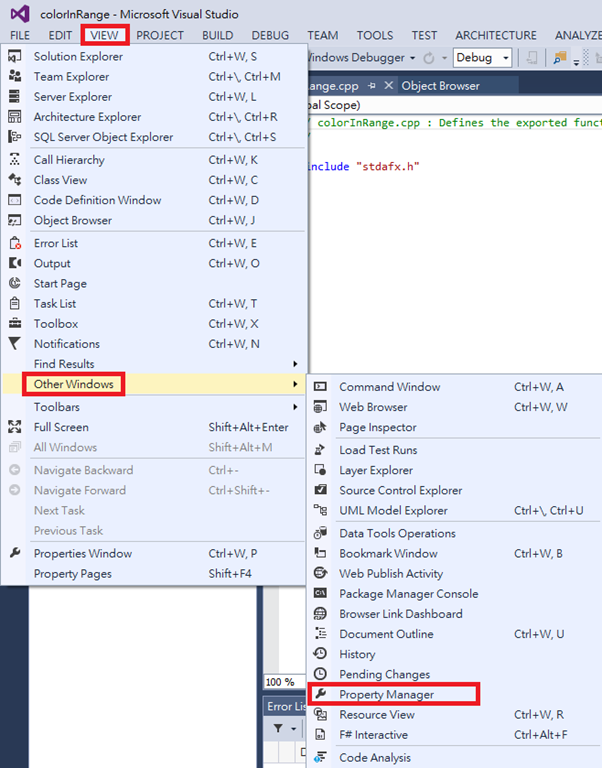The height and width of the screenshot is (768, 602).
Task: Select F# Interactive menu entry
Action: [x=454, y=735]
